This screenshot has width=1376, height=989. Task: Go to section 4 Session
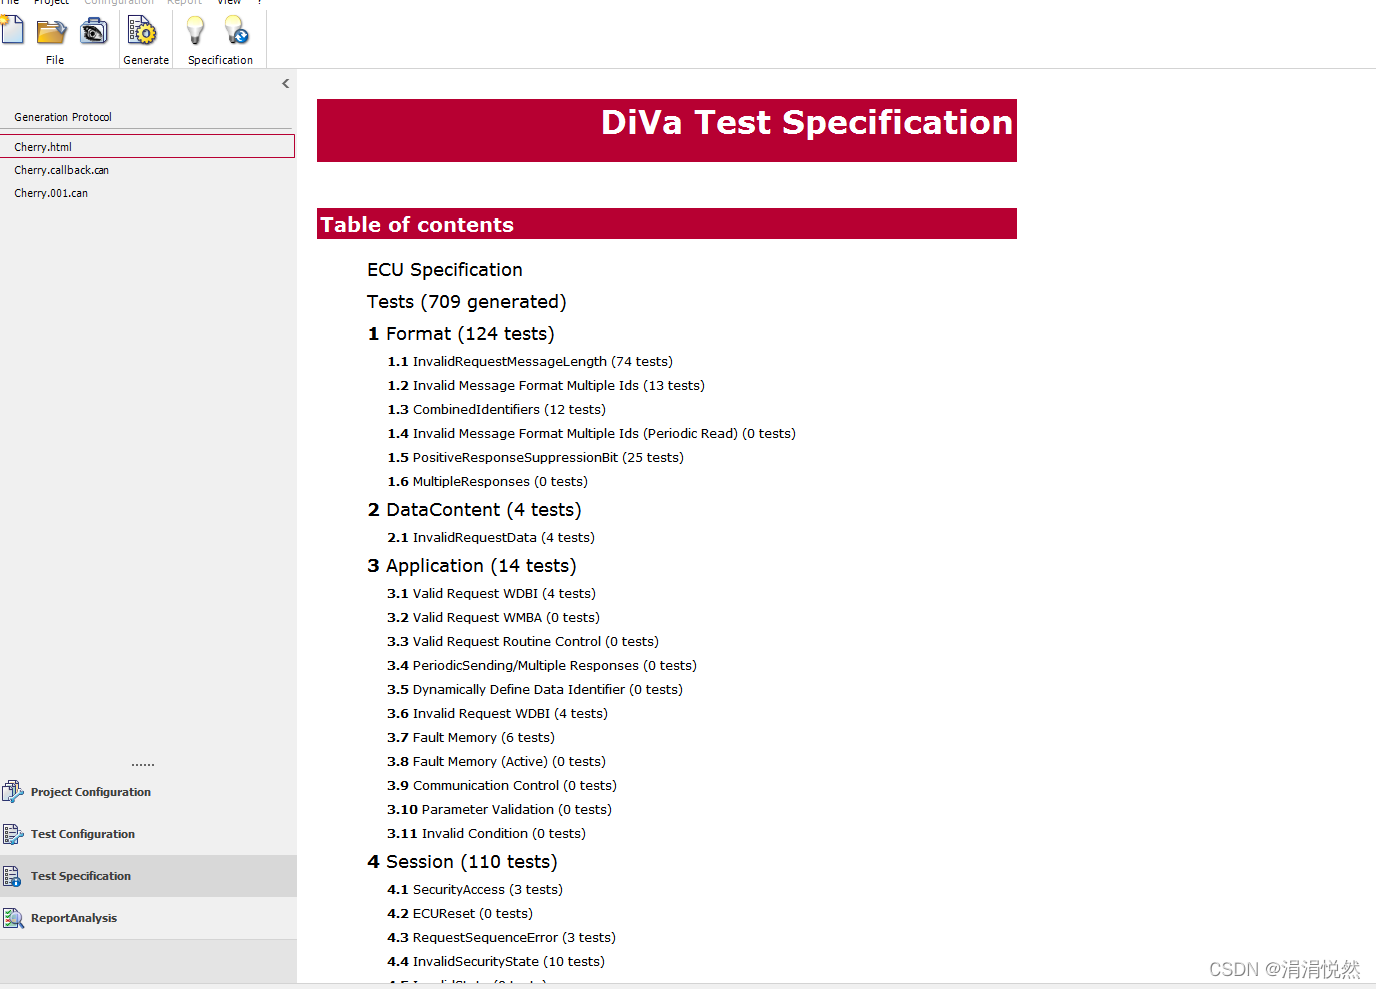(462, 862)
